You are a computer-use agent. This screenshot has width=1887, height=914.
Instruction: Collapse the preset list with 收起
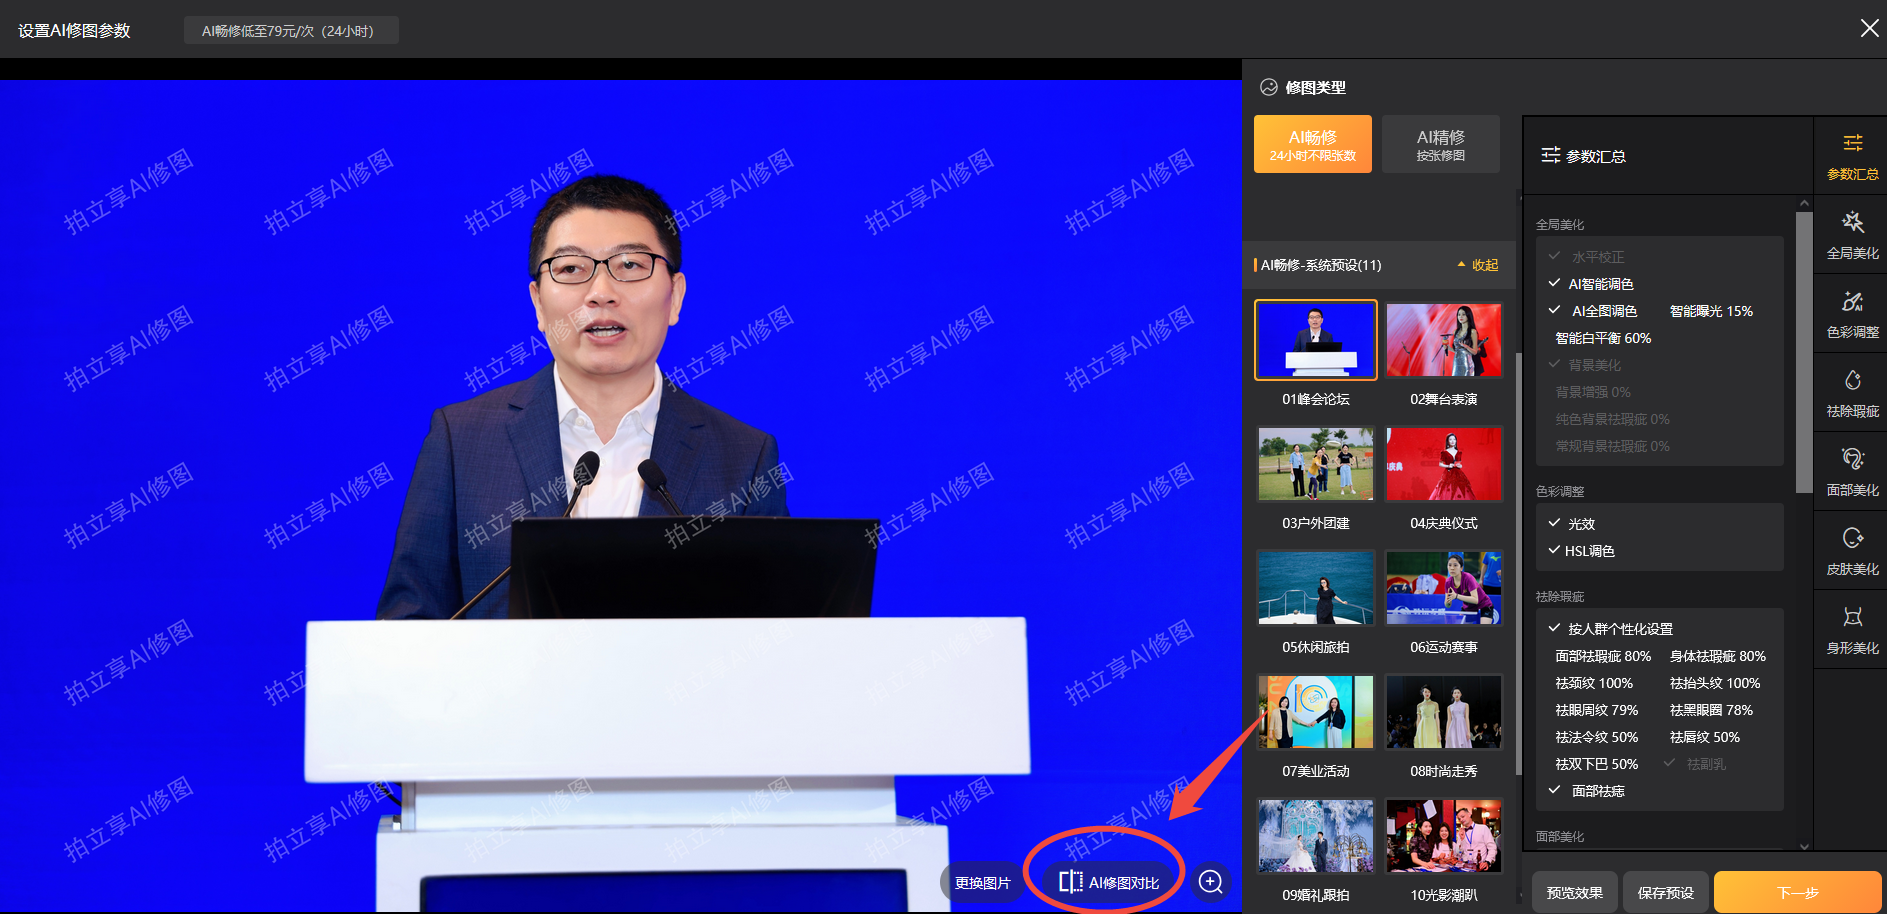[x=1478, y=265]
